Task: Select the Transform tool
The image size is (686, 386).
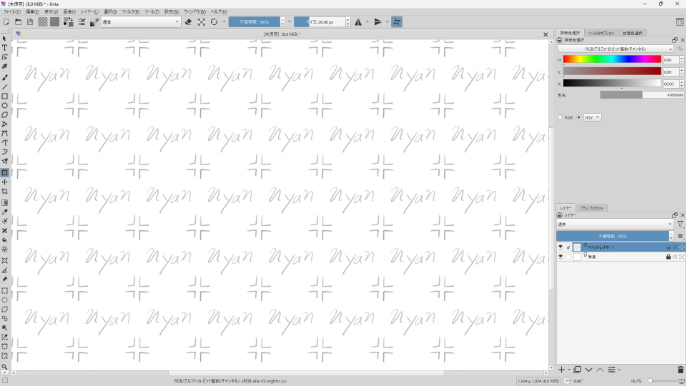Action: [4, 173]
